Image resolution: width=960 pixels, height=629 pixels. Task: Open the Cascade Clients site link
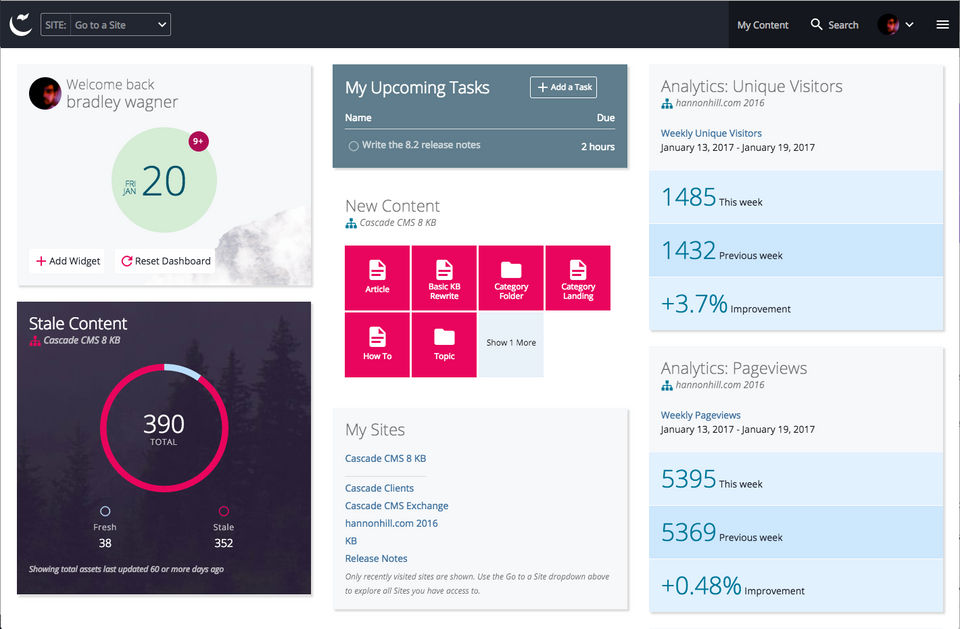pyautogui.click(x=379, y=488)
